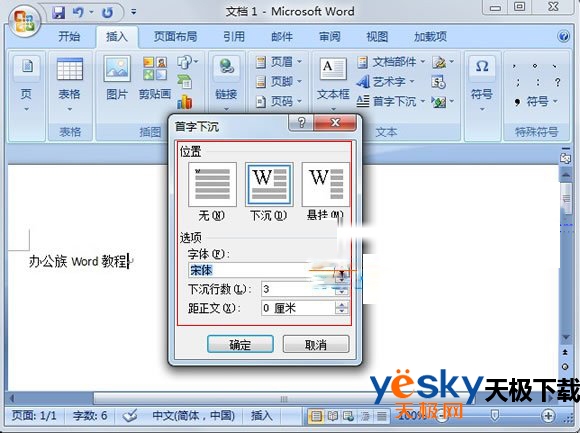Undo last action in Quick Access

tap(78, 12)
